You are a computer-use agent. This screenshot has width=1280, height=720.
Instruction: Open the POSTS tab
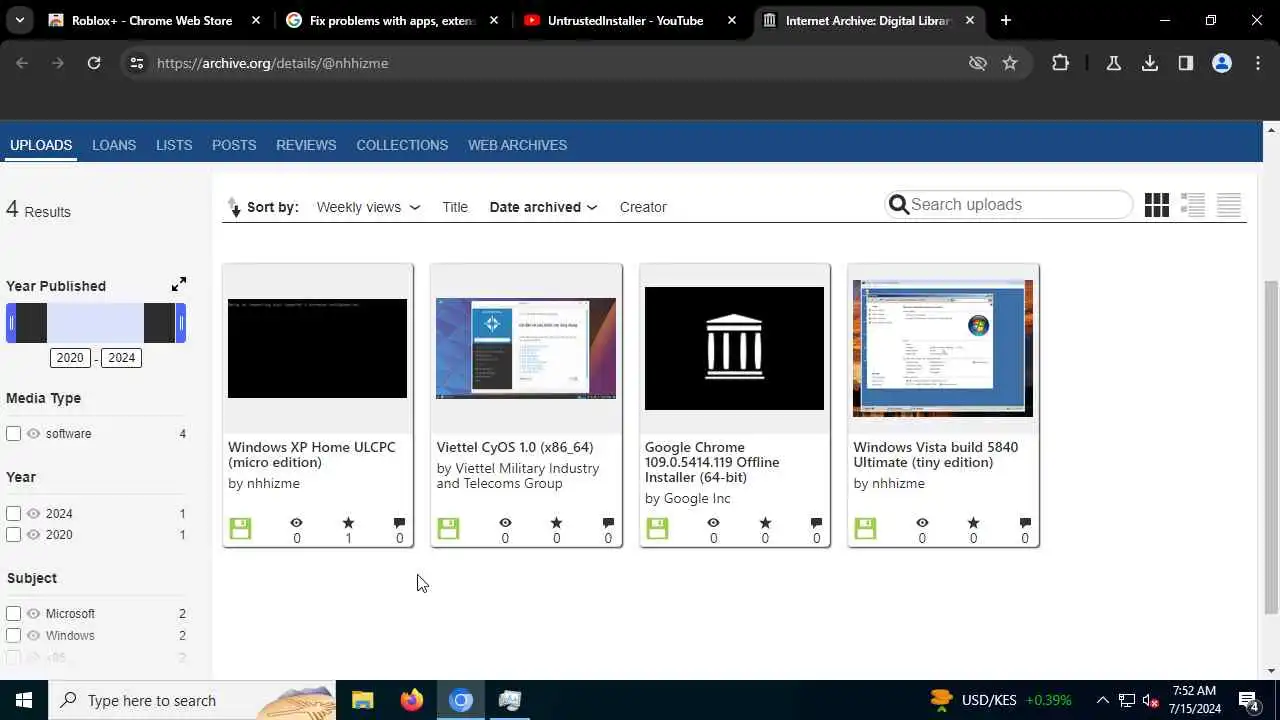pyautogui.click(x=234, y=145)
